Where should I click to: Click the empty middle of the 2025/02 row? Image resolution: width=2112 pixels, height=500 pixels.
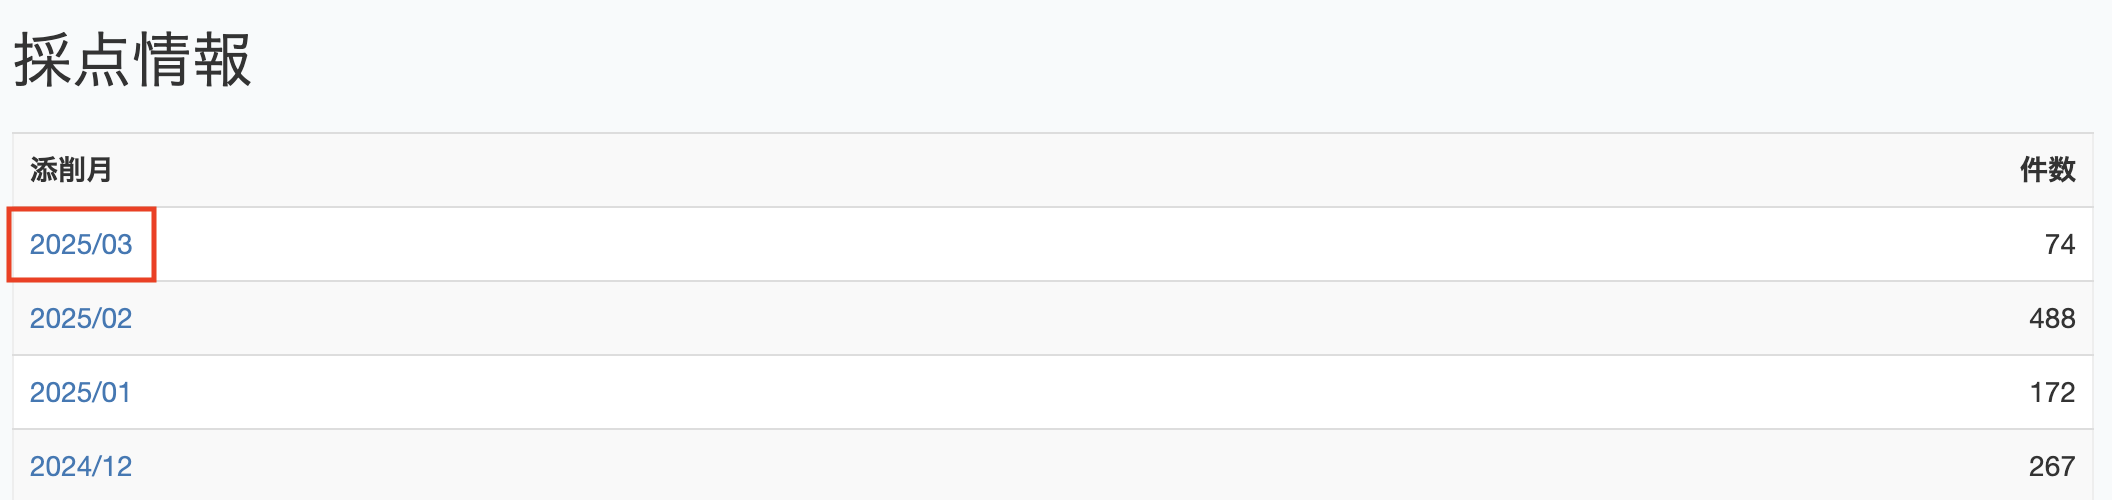[x=1052, y=318]
